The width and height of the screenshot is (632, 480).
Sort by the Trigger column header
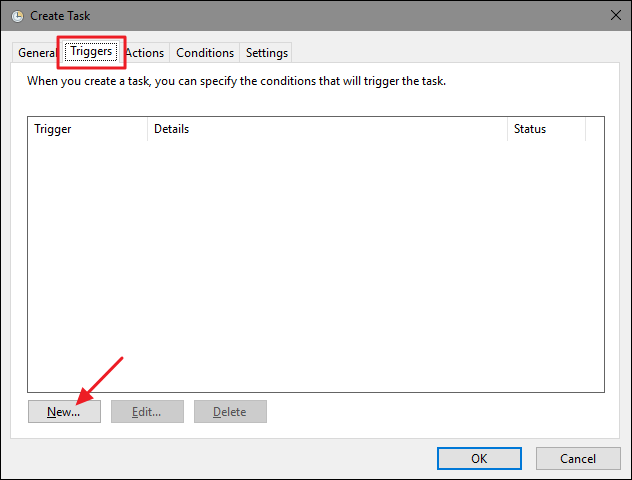(87, 129)
